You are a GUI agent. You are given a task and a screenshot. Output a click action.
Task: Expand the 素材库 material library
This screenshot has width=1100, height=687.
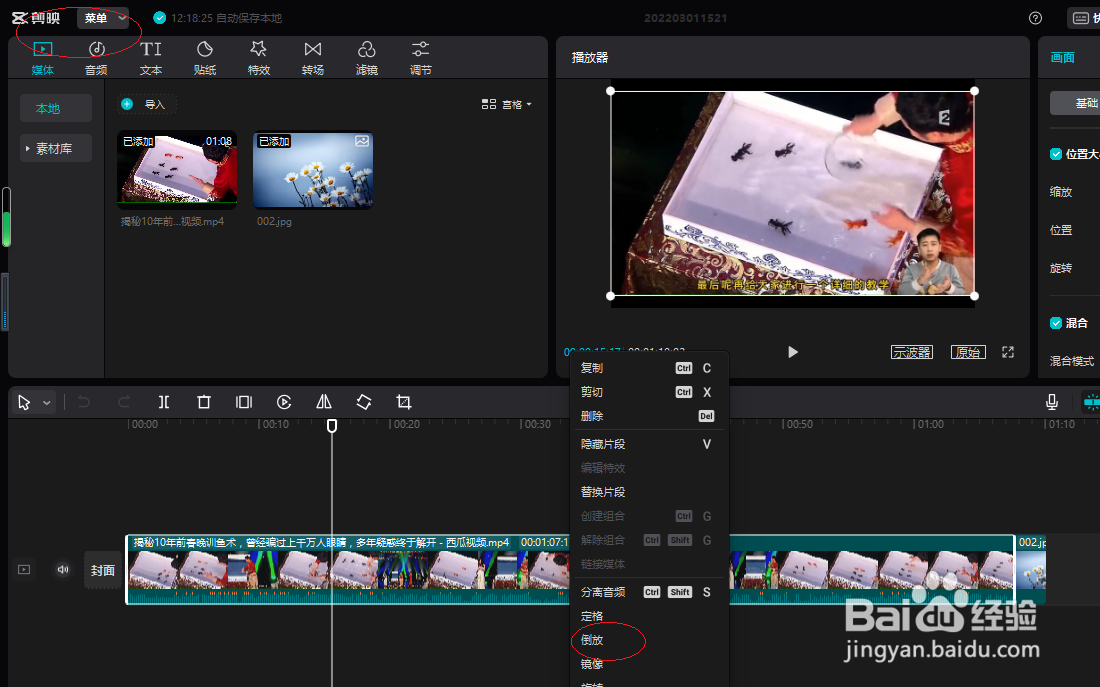coord(55,148)
